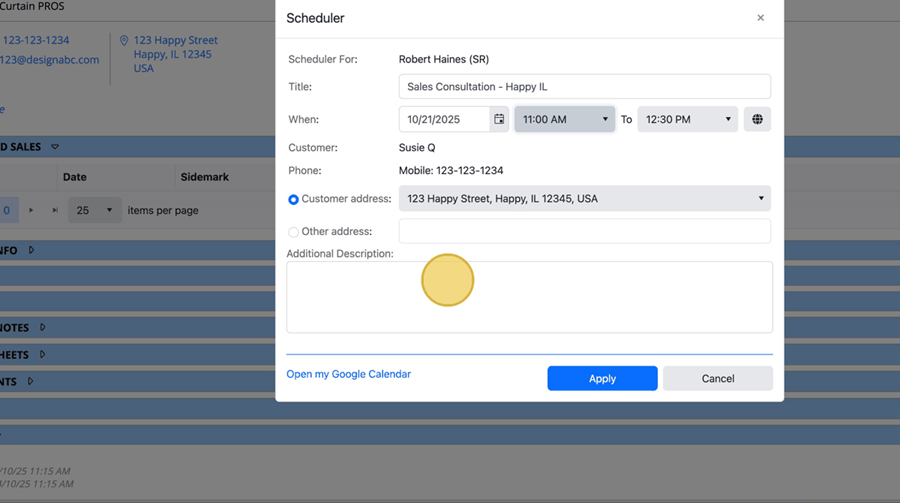This screenshot has height=503, width=900.
Task: Click the Apply button
Action: [602, 378]
